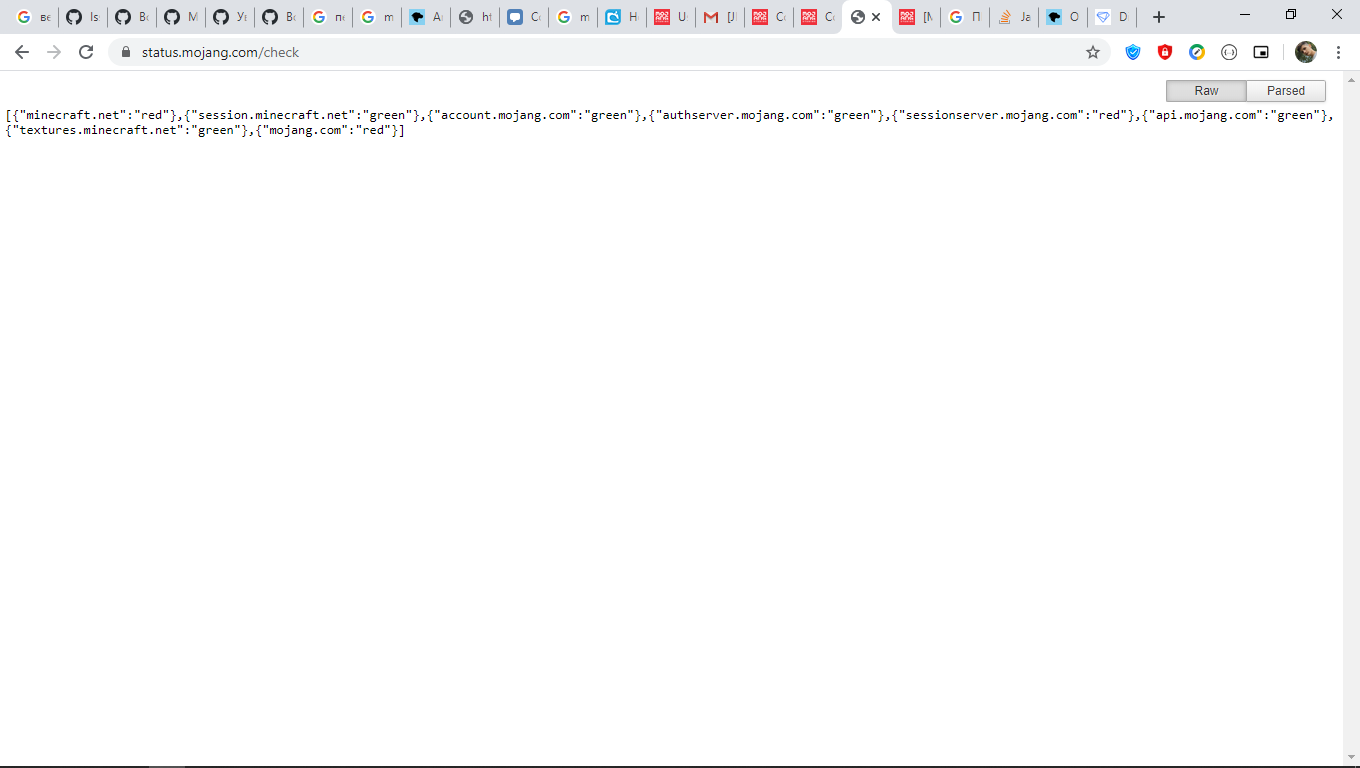Screen dimensions: 1360x768
Task: Click the "api.mojang.com" entry
Action: (1236, 115)
